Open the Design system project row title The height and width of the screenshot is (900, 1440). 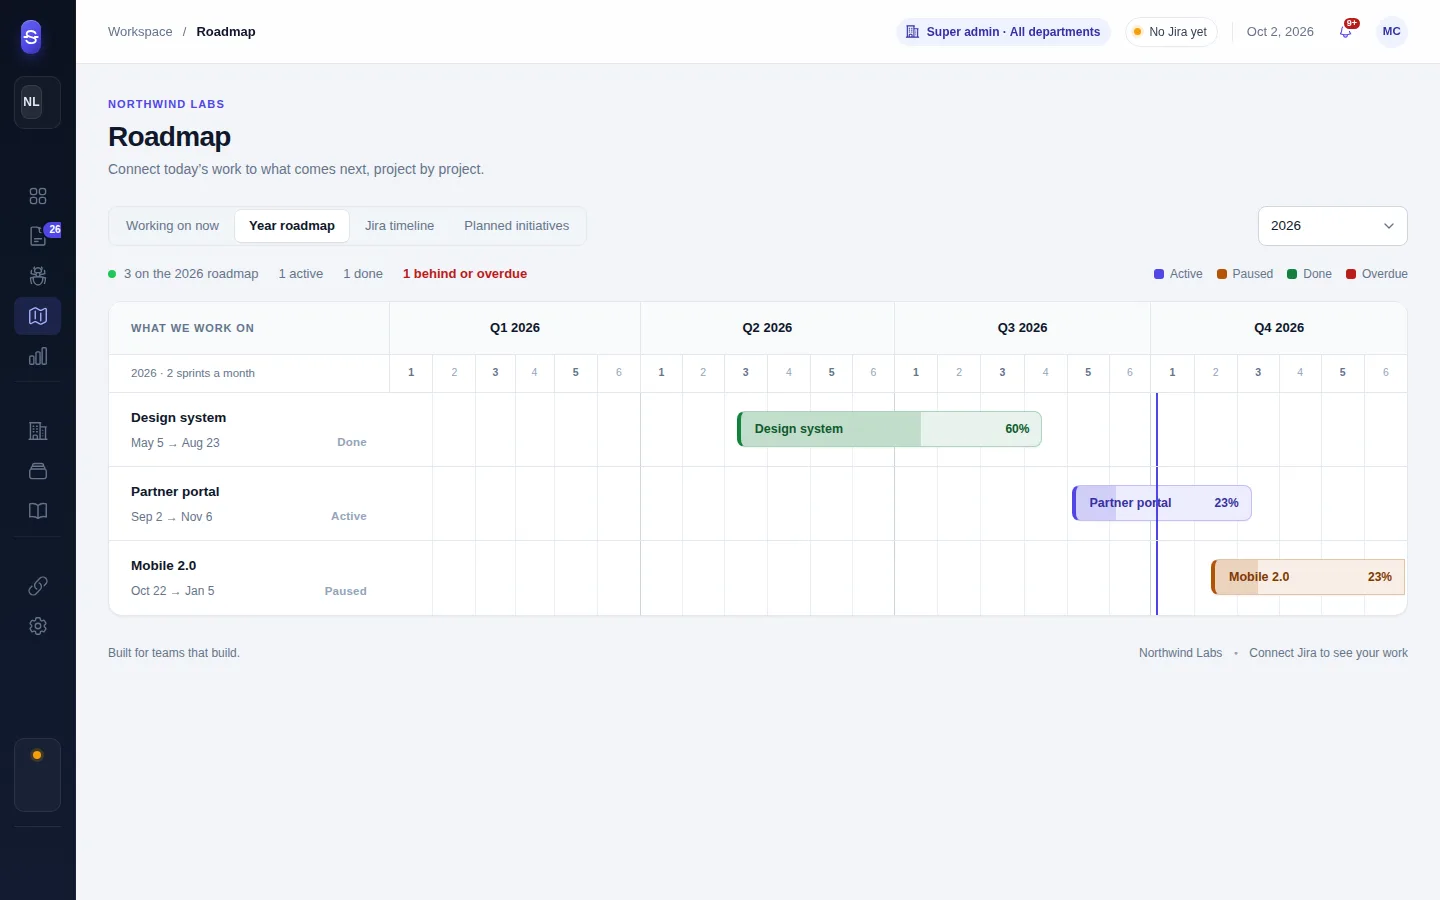(178, 418)
